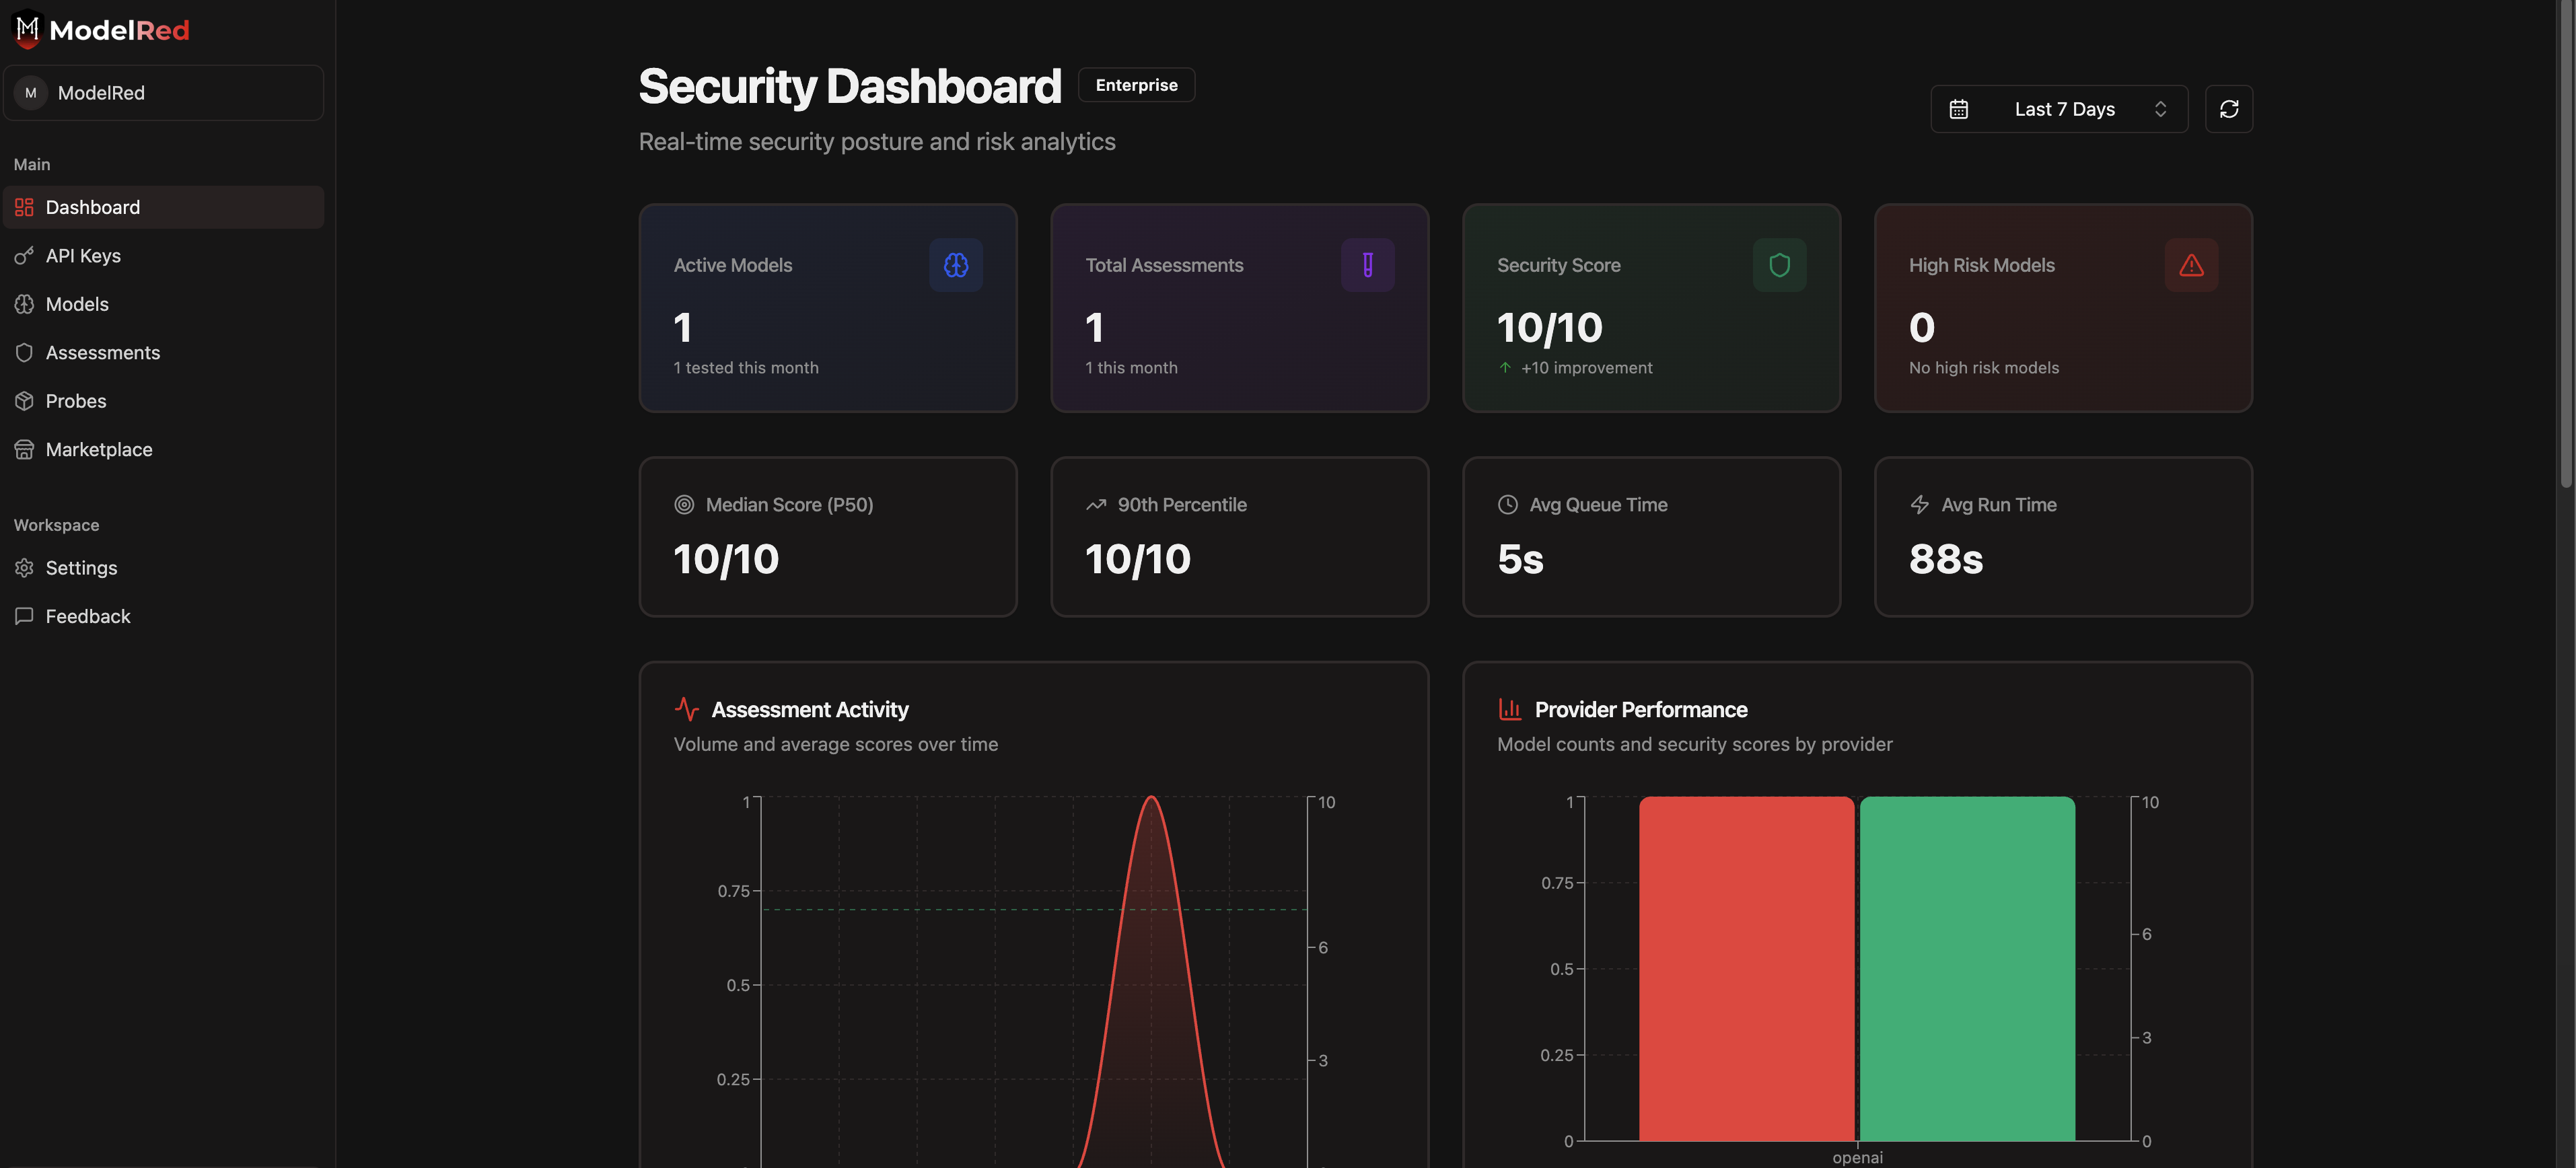Screen dimensions: 2576x1168
Task: Click the Enterprise plan badge
Action: [x=1136, y=84]
